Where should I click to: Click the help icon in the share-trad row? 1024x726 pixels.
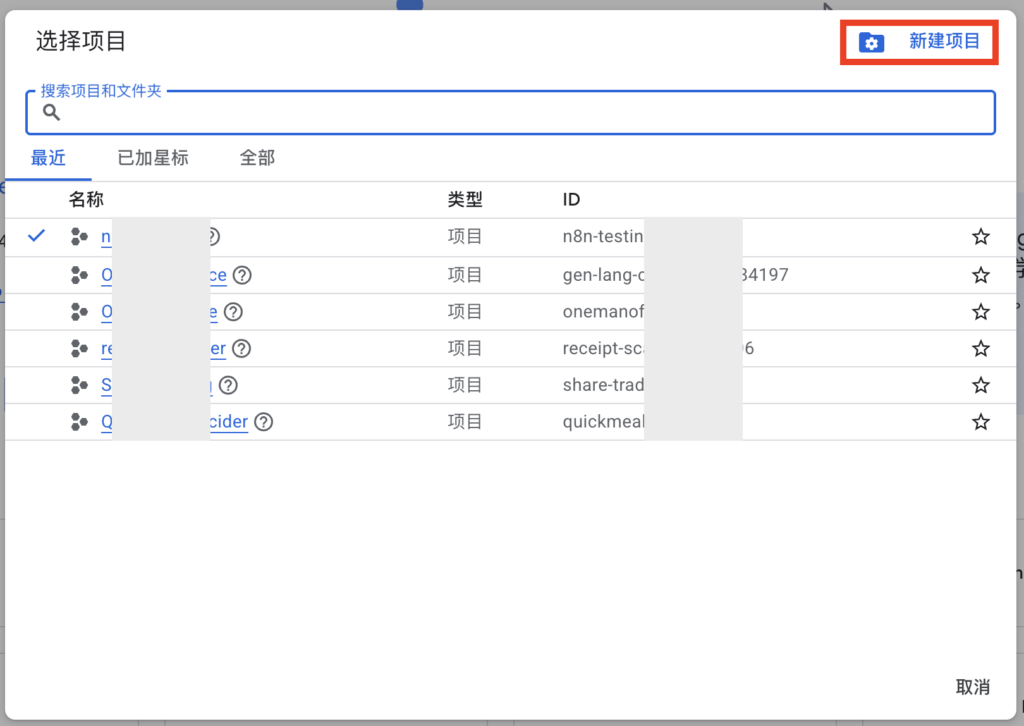click(228, 385)
